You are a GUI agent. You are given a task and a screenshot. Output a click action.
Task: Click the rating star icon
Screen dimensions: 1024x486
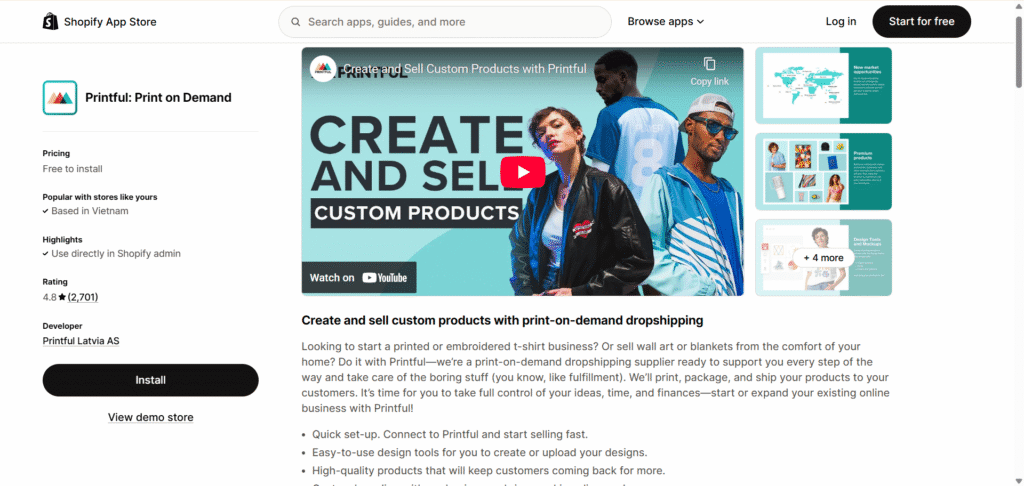[62, 297]
